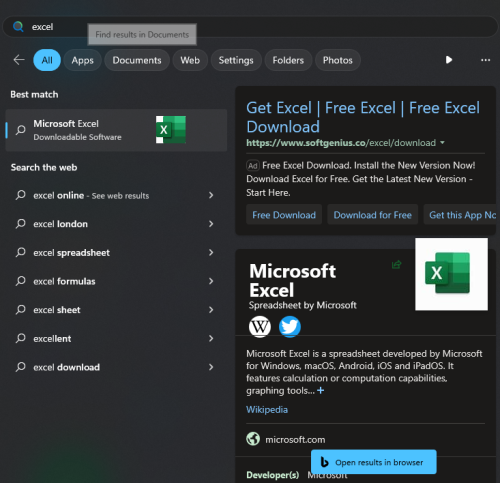Switch to the Photos filter tab
The width and height of the screenshot is (500, 483).
tap(338, 60)
